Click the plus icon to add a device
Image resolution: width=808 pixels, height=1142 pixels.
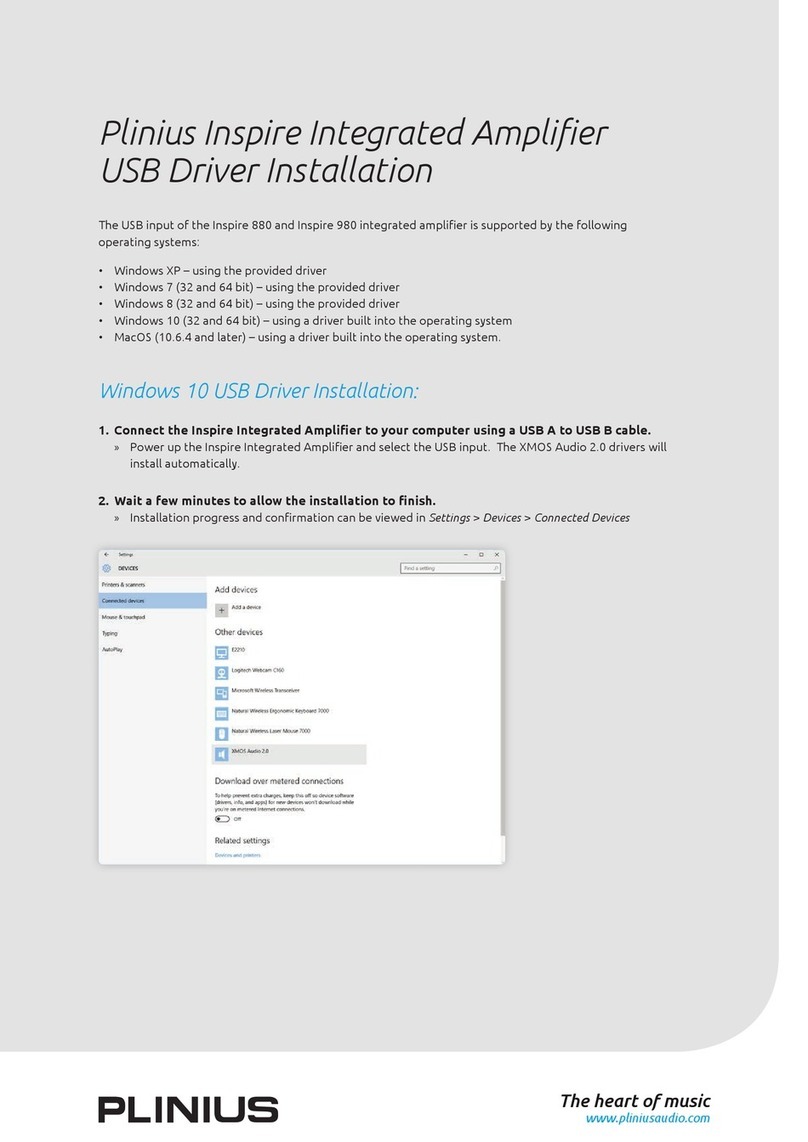(x=221, y=610)
